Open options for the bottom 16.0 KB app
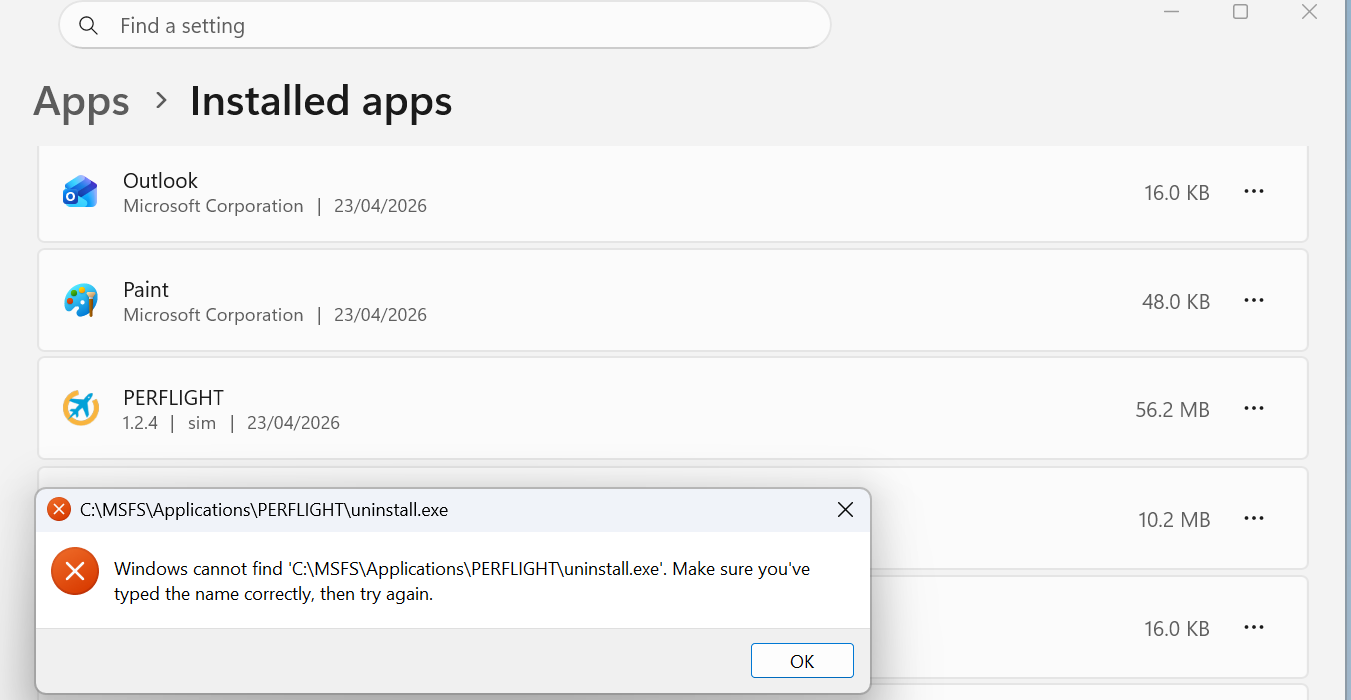The height and width of the screenshot is (700, 1351). 1254,627
